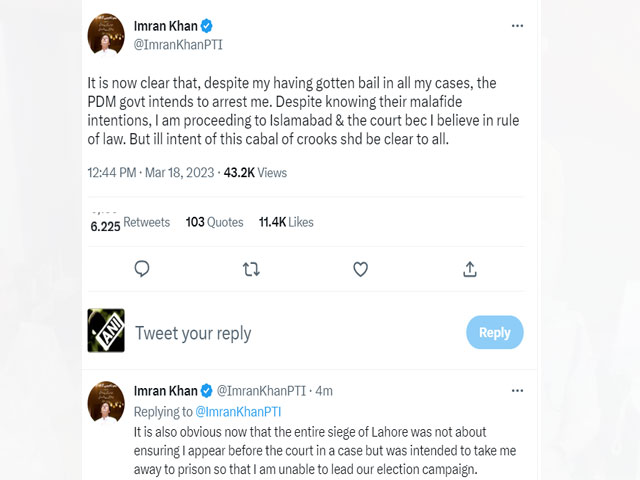Click your own avatar near reply box
Viewport: 640px width, 480px height.
click(x=106, y=331)
